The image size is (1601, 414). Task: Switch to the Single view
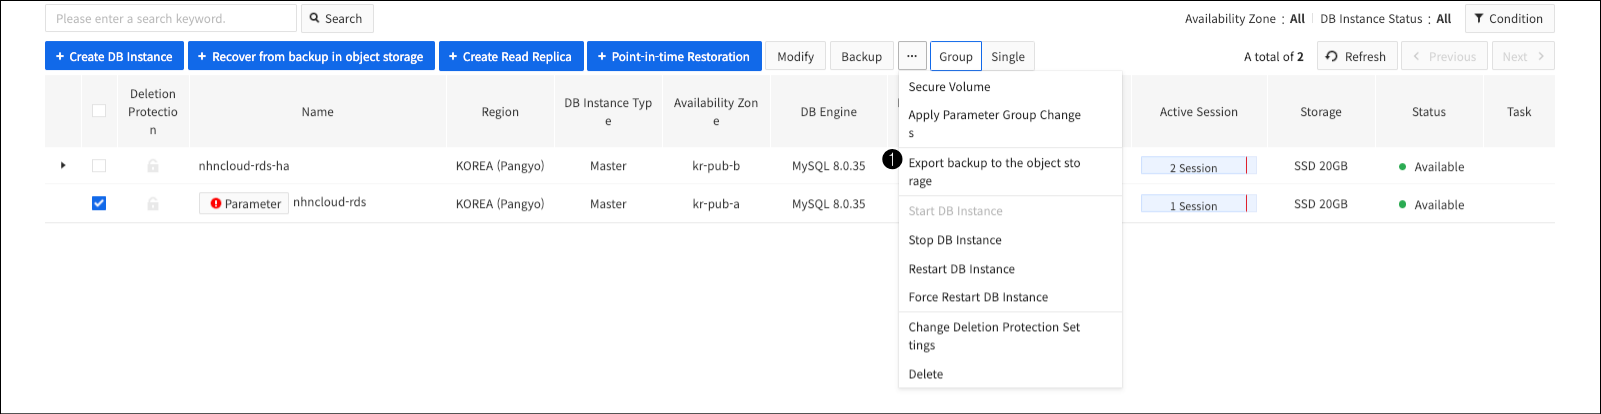tap(1007, 56)
